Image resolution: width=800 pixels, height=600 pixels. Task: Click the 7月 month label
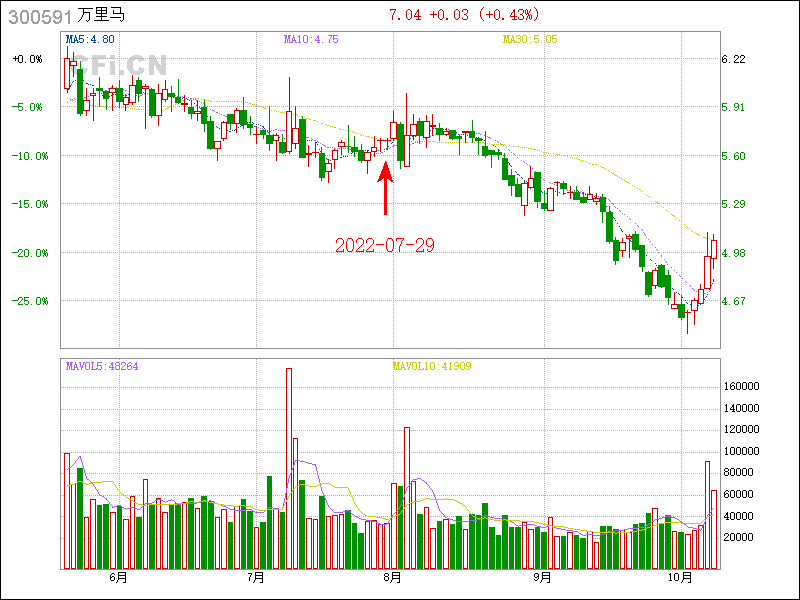pyautogui.click(x=255, y=577)
